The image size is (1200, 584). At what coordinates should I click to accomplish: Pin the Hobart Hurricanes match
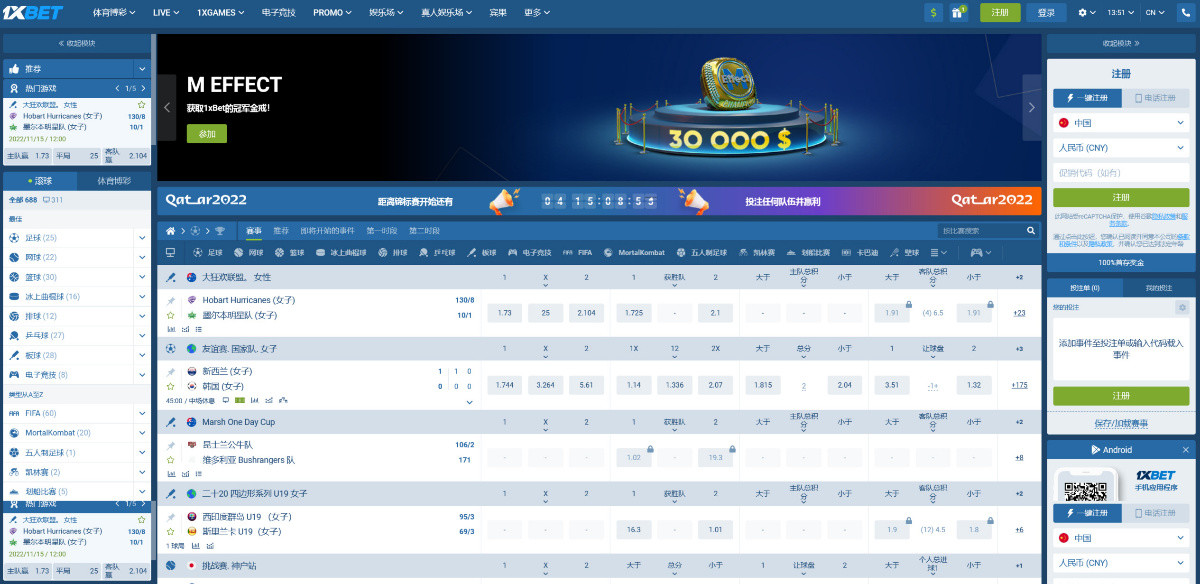pyautogui.click(x=171, y=300)
